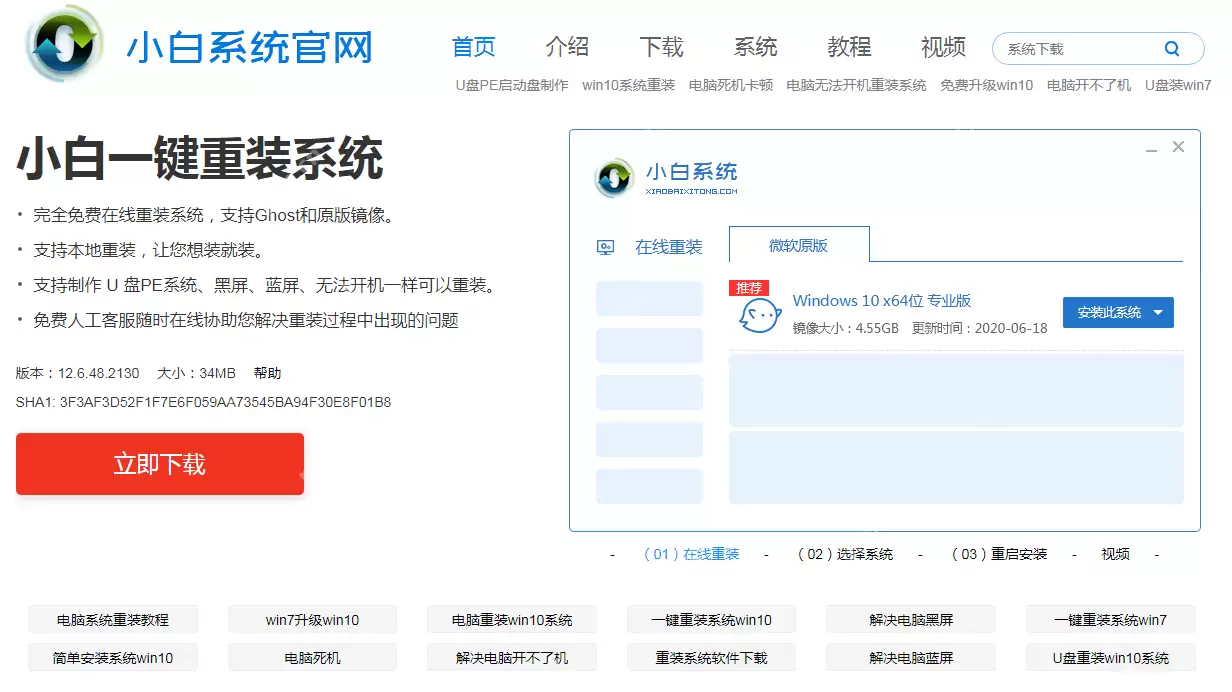Image resolution: width=1232 pixels, height=692 pixels.
Task: Open the 教程 menu
Action: click(849, 46)
